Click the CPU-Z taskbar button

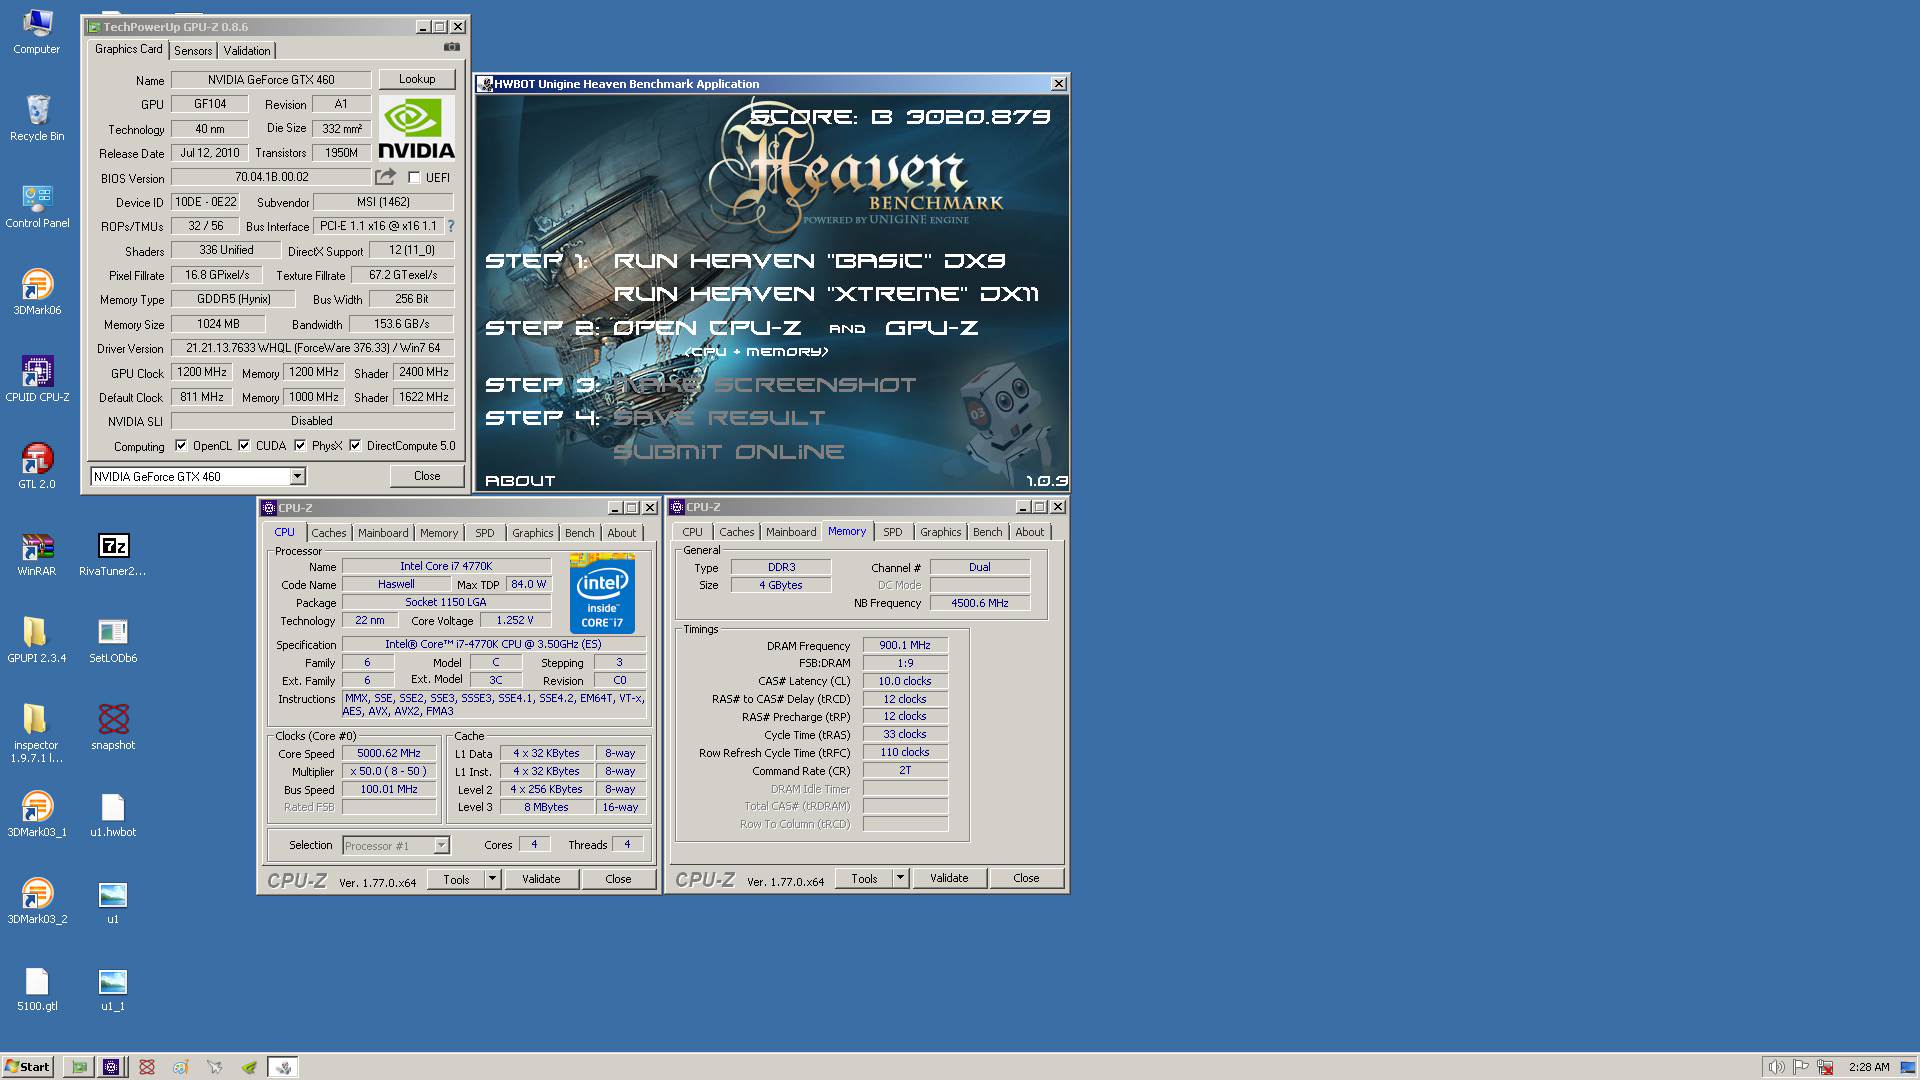coord(111,1067)
